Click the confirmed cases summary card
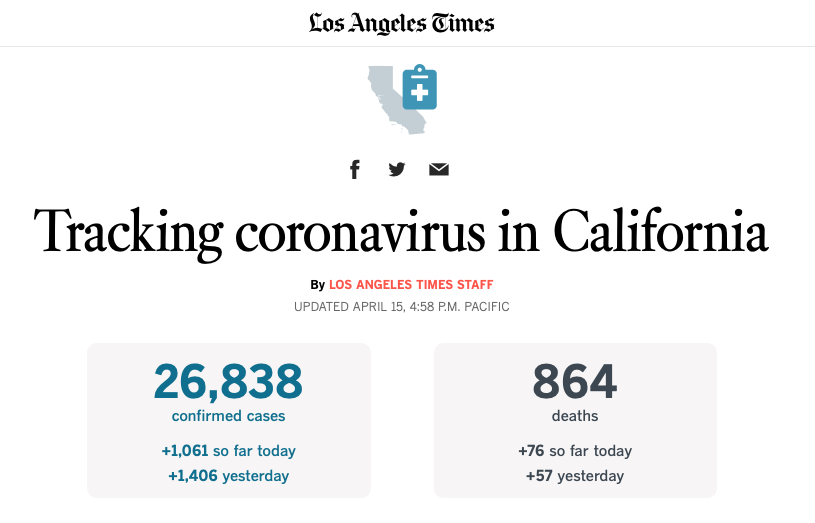Viewport: 815px width, 523px height. [x=229, y=420]
